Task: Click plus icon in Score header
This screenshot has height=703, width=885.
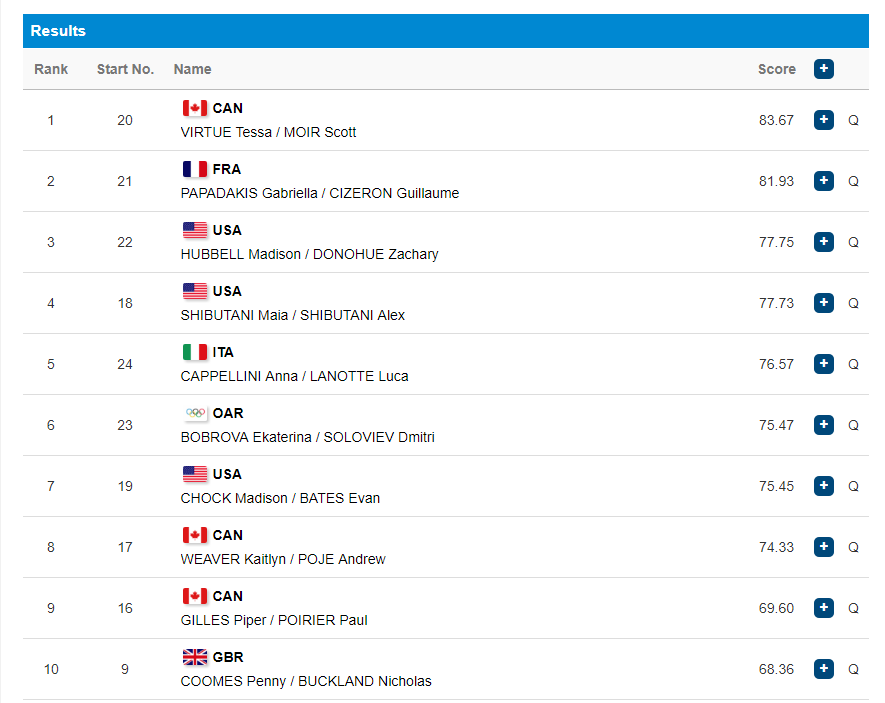Action: tap(823, 69)
